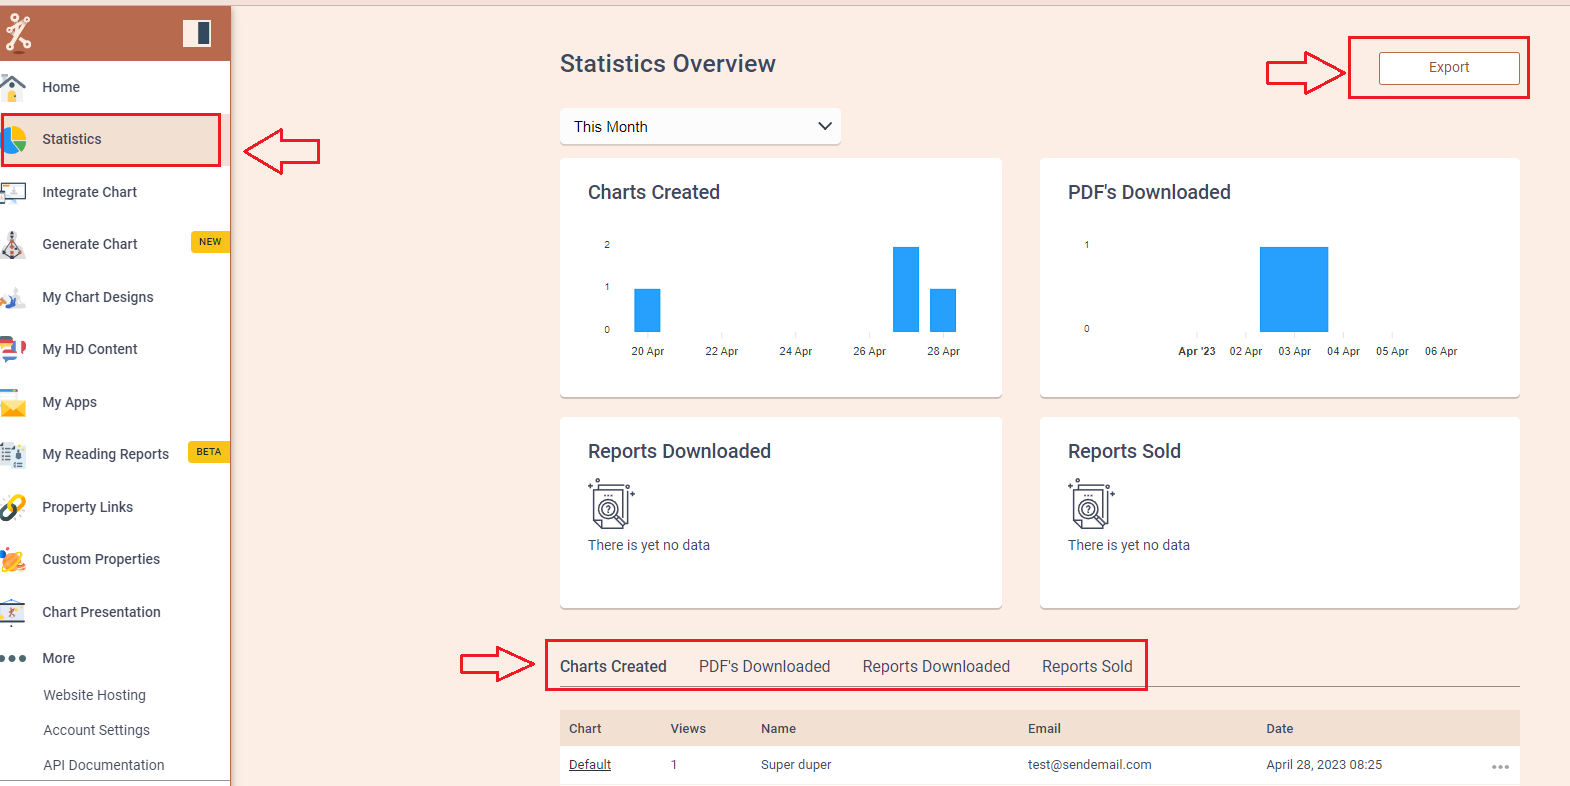Click the Chart Presentation easel icon
The width and height of the screenshot is (1570, 786).
coord(12,612)
